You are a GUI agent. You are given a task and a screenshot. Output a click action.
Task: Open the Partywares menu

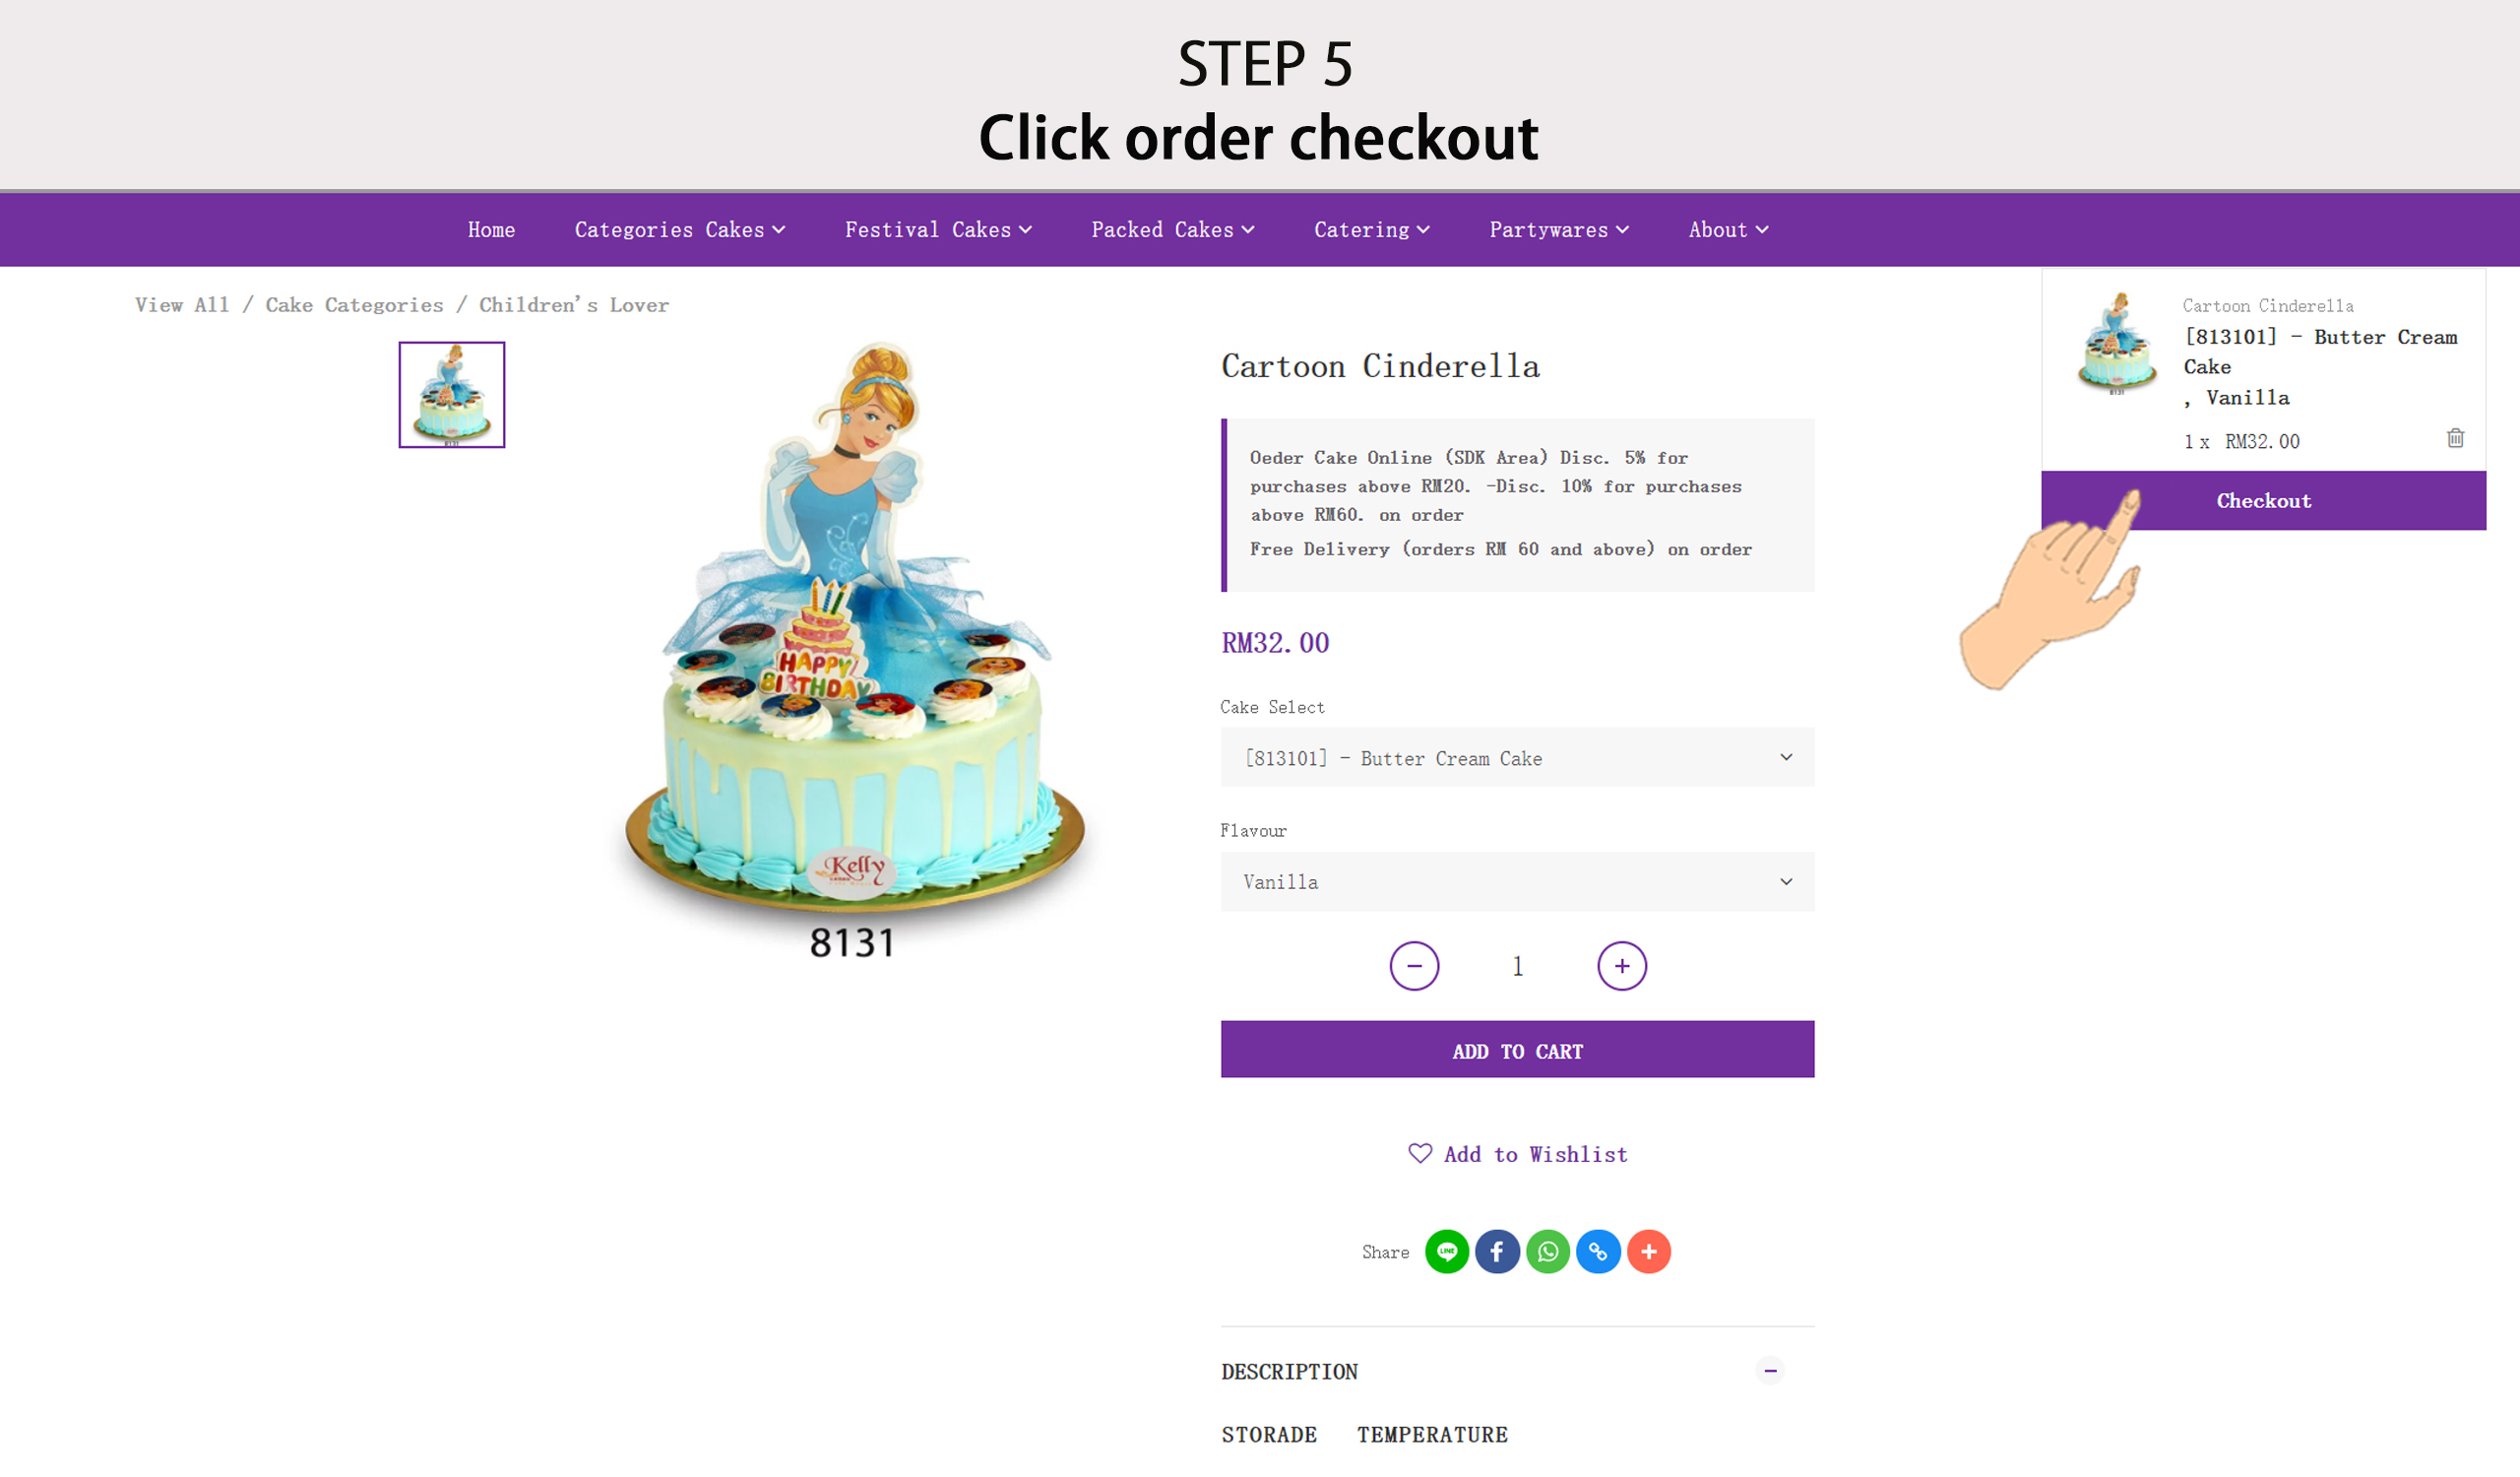tap(1559, 230)
